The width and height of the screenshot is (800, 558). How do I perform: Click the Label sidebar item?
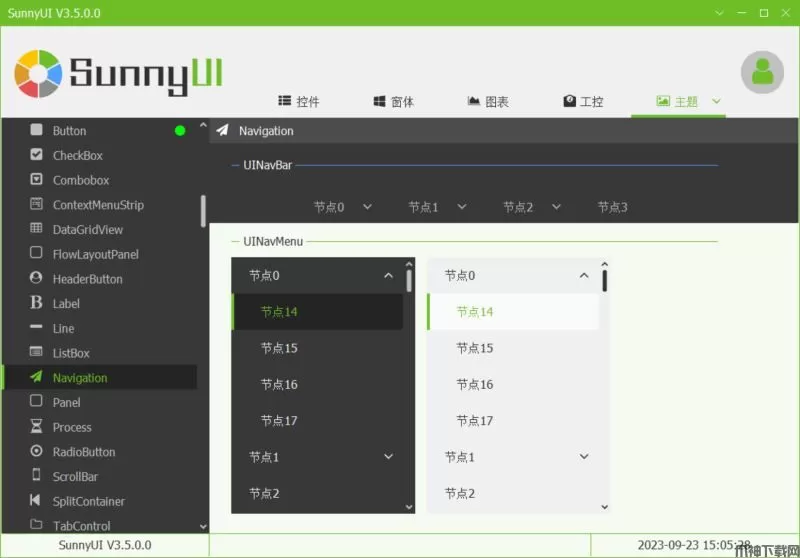(x=66, y=304)
